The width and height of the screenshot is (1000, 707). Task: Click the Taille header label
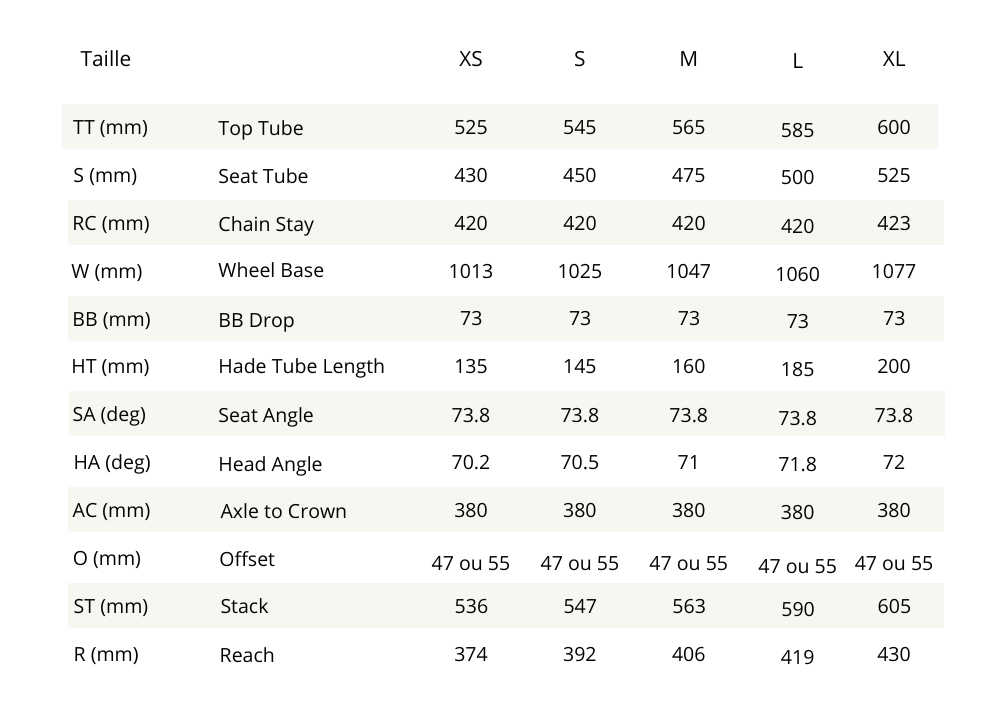pos(105,59)
